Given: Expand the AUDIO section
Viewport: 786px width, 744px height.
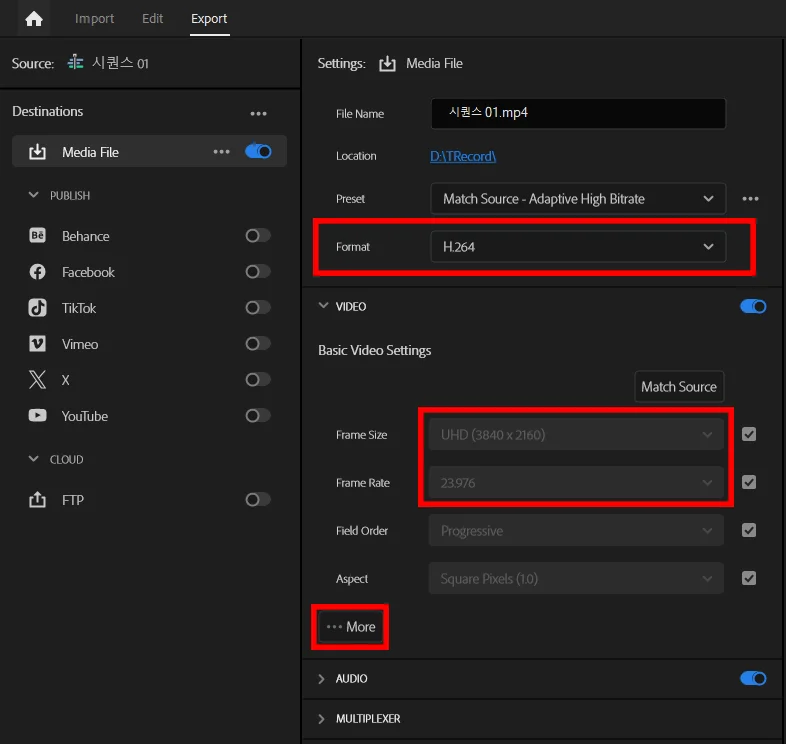Looking at the screenshot, I should 321,678.
